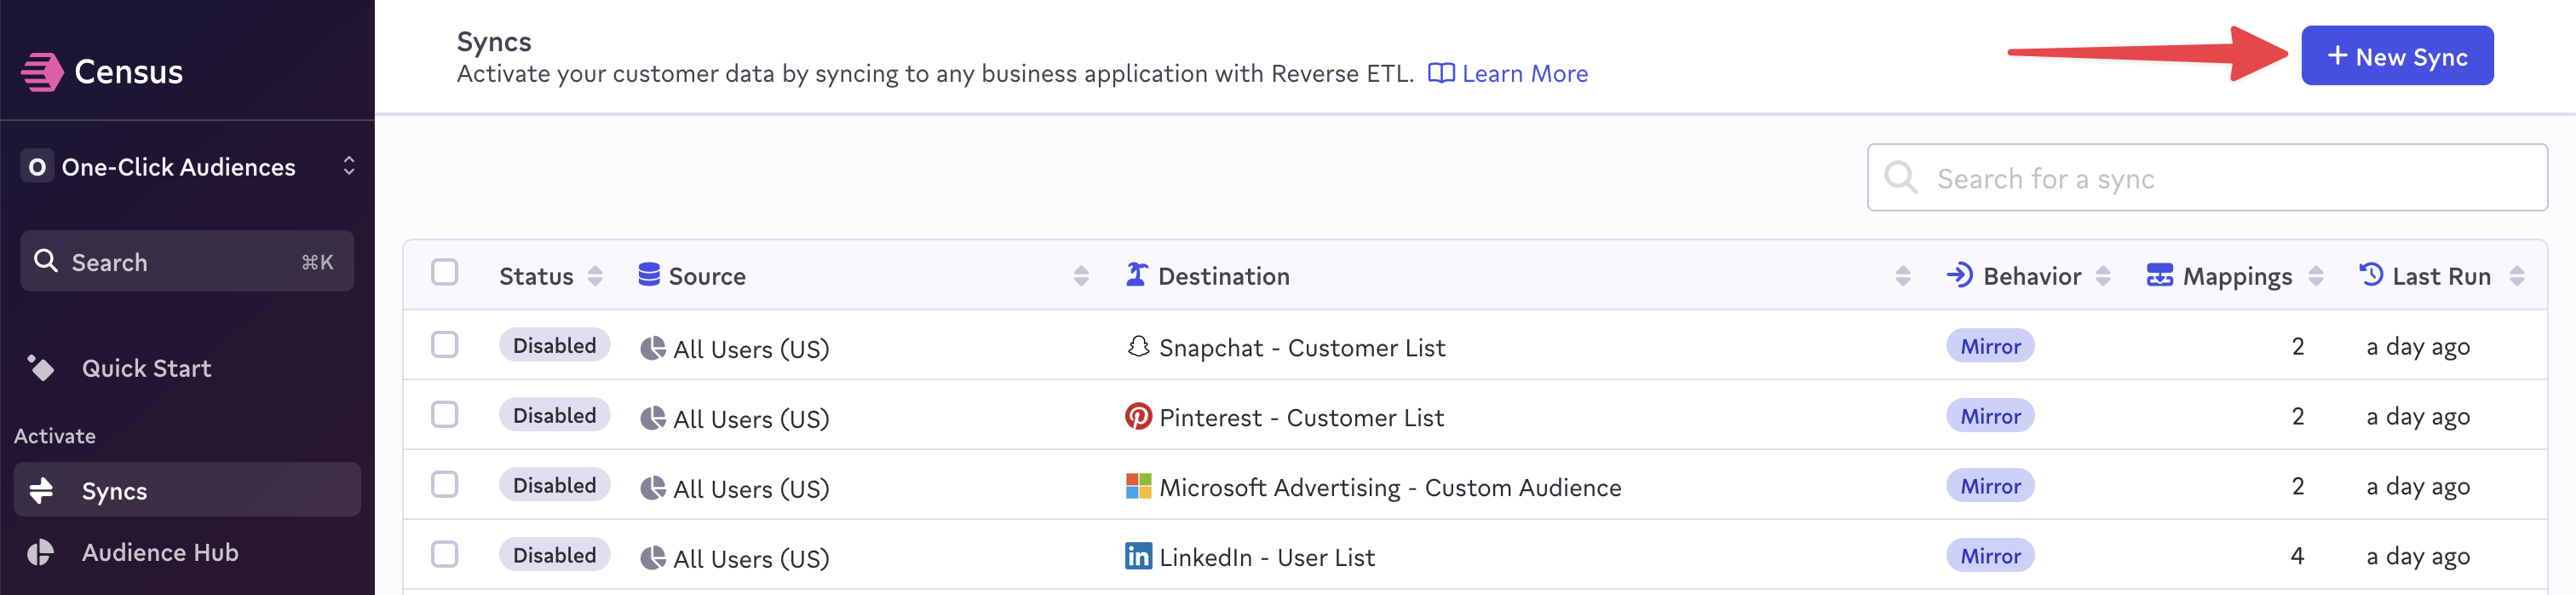Image resolution: width=2576 pixels, height=595 pixels.
Task: Go to Quick Start in sidebar
Action: tap(146, 368)
